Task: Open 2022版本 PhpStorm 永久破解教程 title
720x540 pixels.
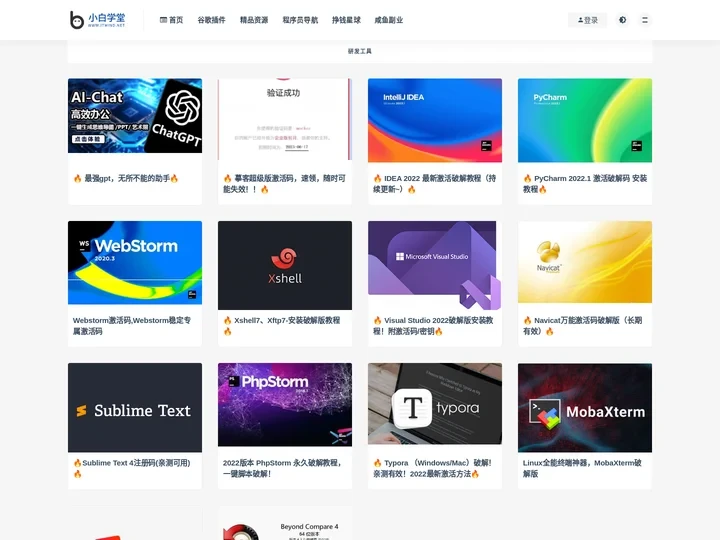Action: click(282, 468)
